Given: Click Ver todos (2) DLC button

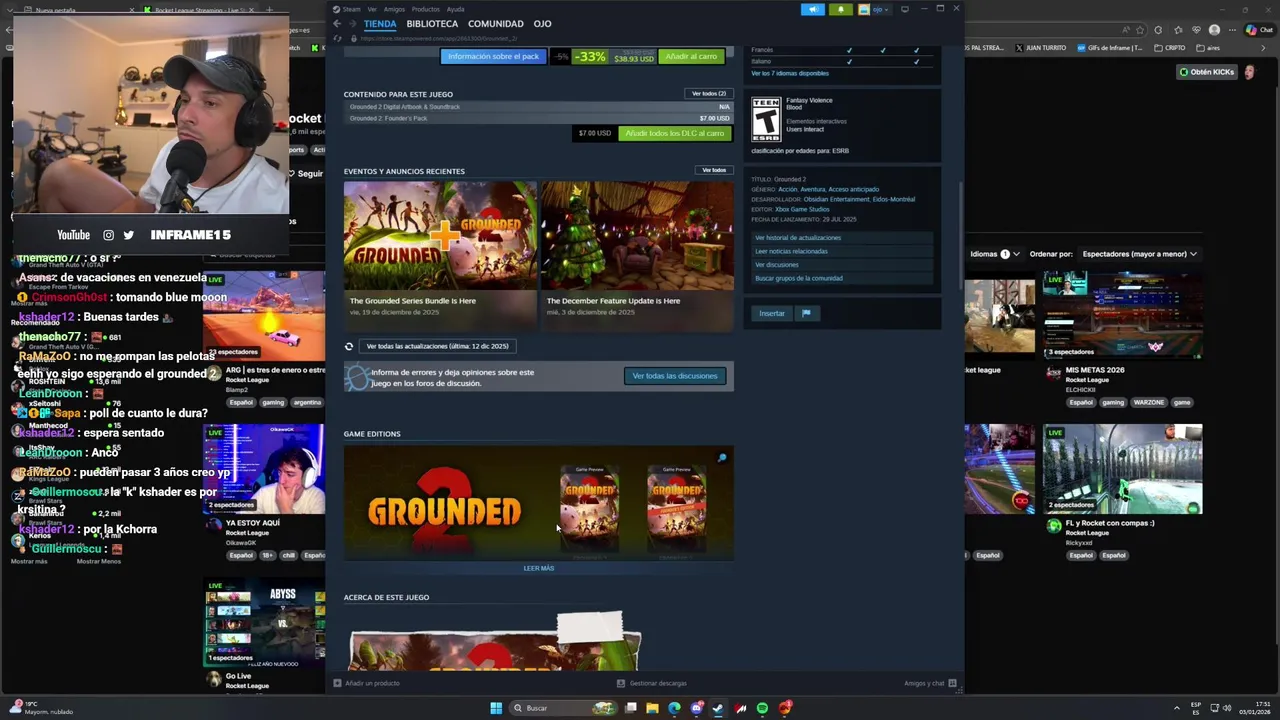Looking at the screenshot, I should point(709,94).
